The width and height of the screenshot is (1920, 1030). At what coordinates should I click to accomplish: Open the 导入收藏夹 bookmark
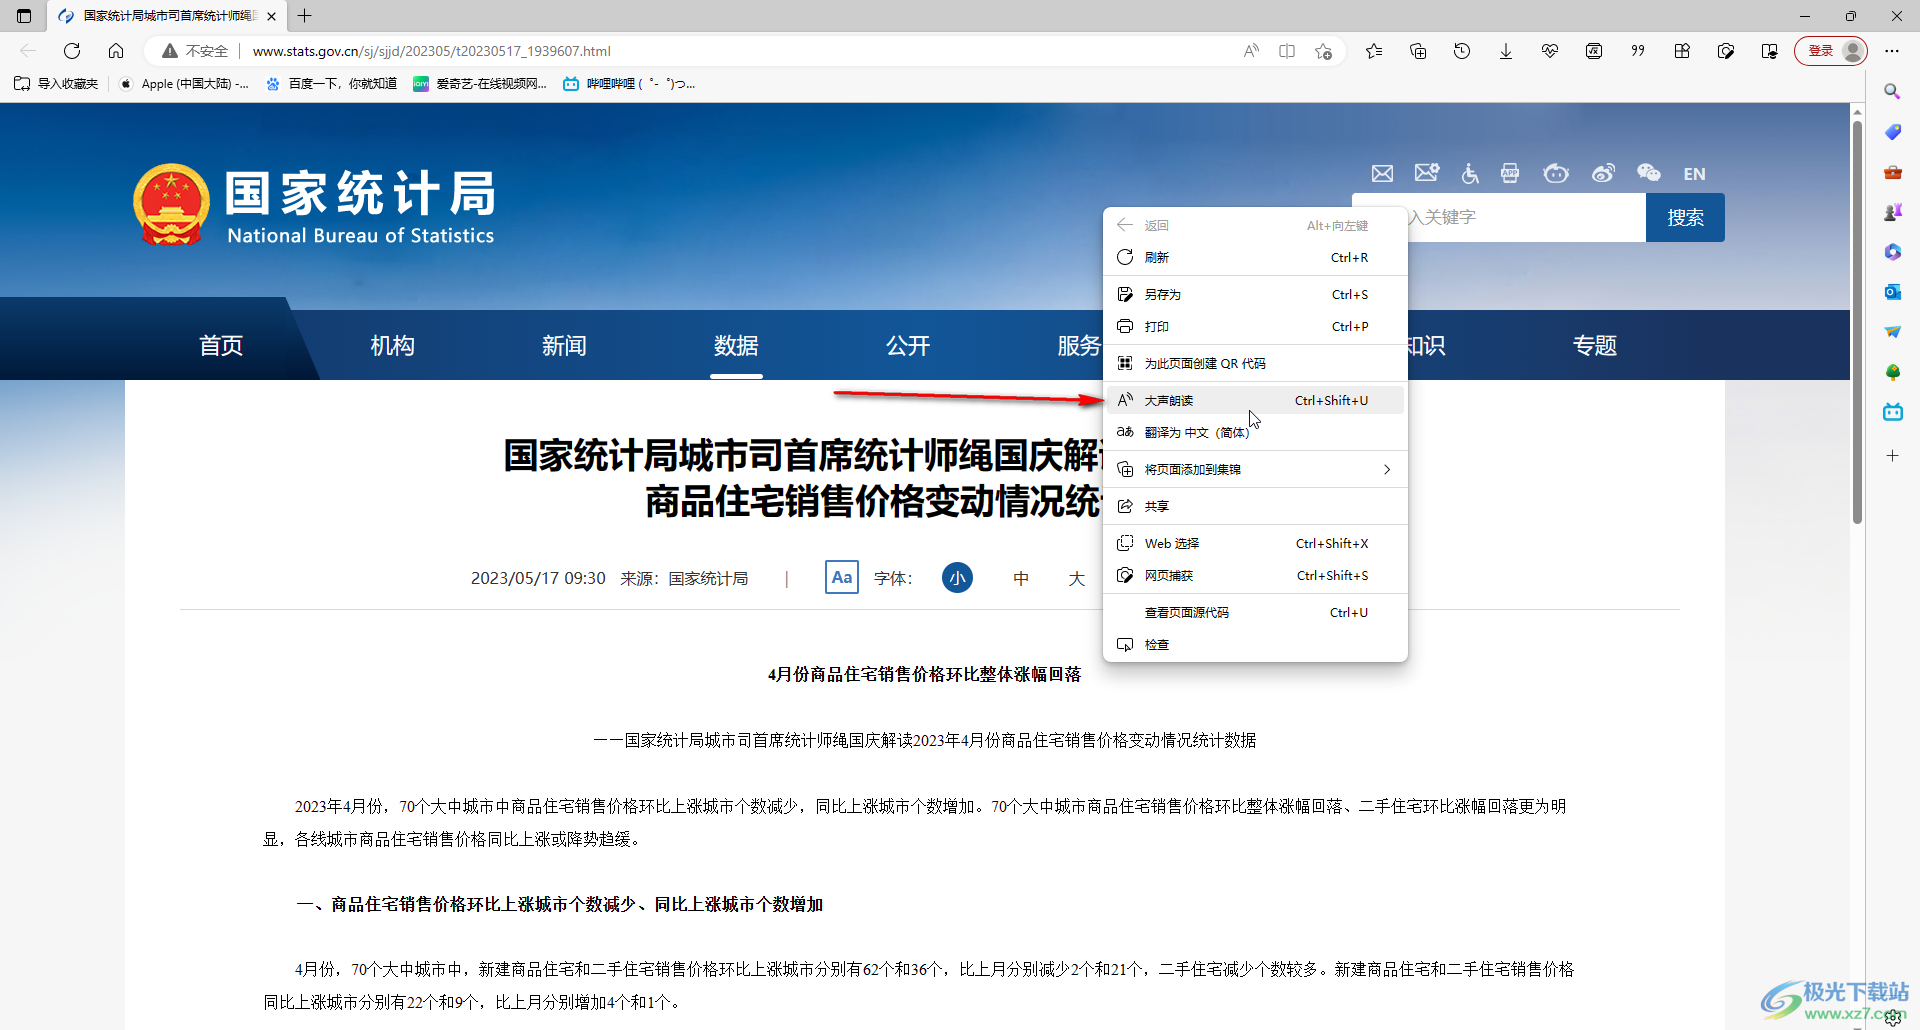[57, 84]
